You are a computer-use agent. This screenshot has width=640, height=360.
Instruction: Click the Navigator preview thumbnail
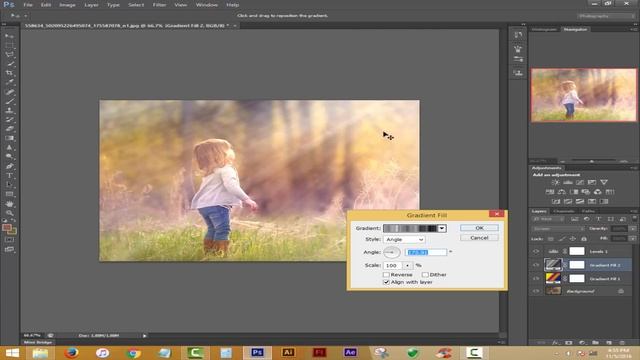click(584, 95)
